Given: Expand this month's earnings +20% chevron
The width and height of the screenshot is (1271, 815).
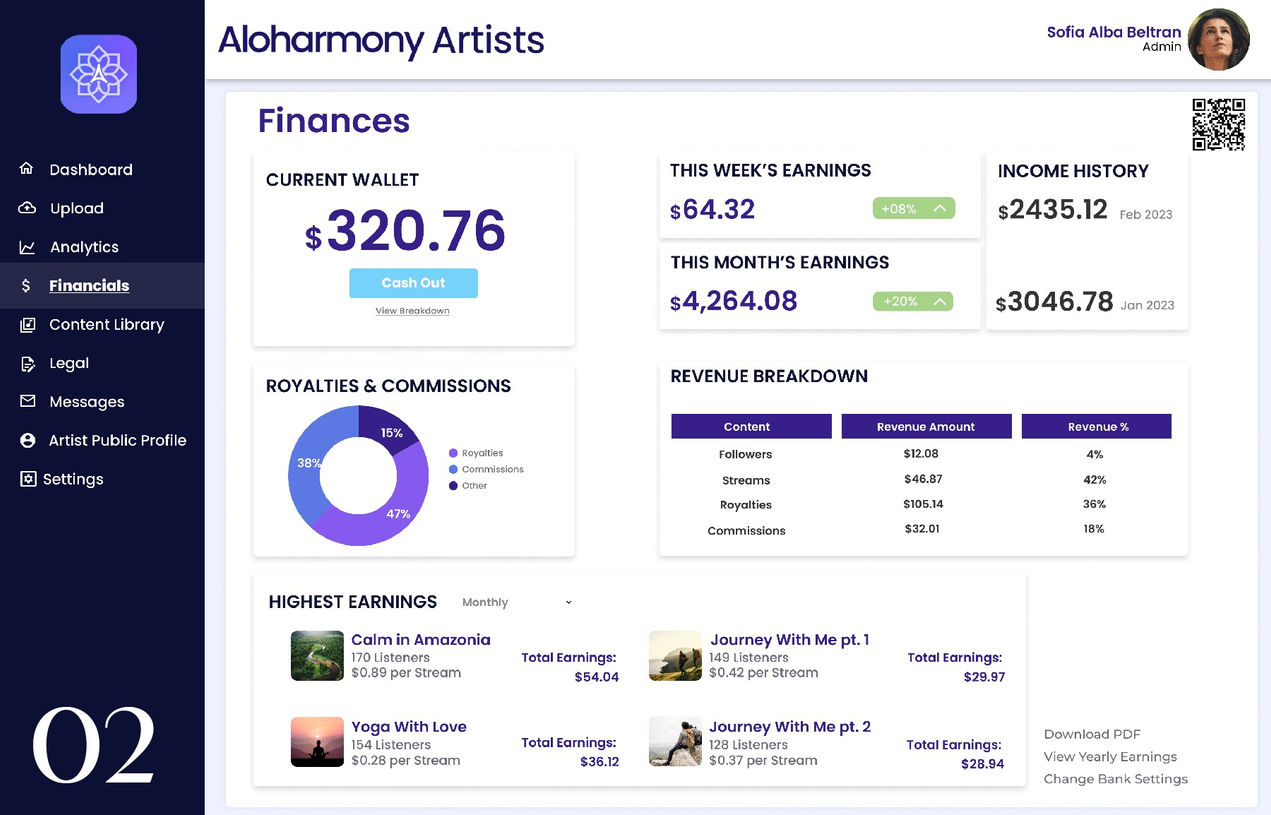Looking at the screenshot, I should pyautogui.click(x=939, y=301).
